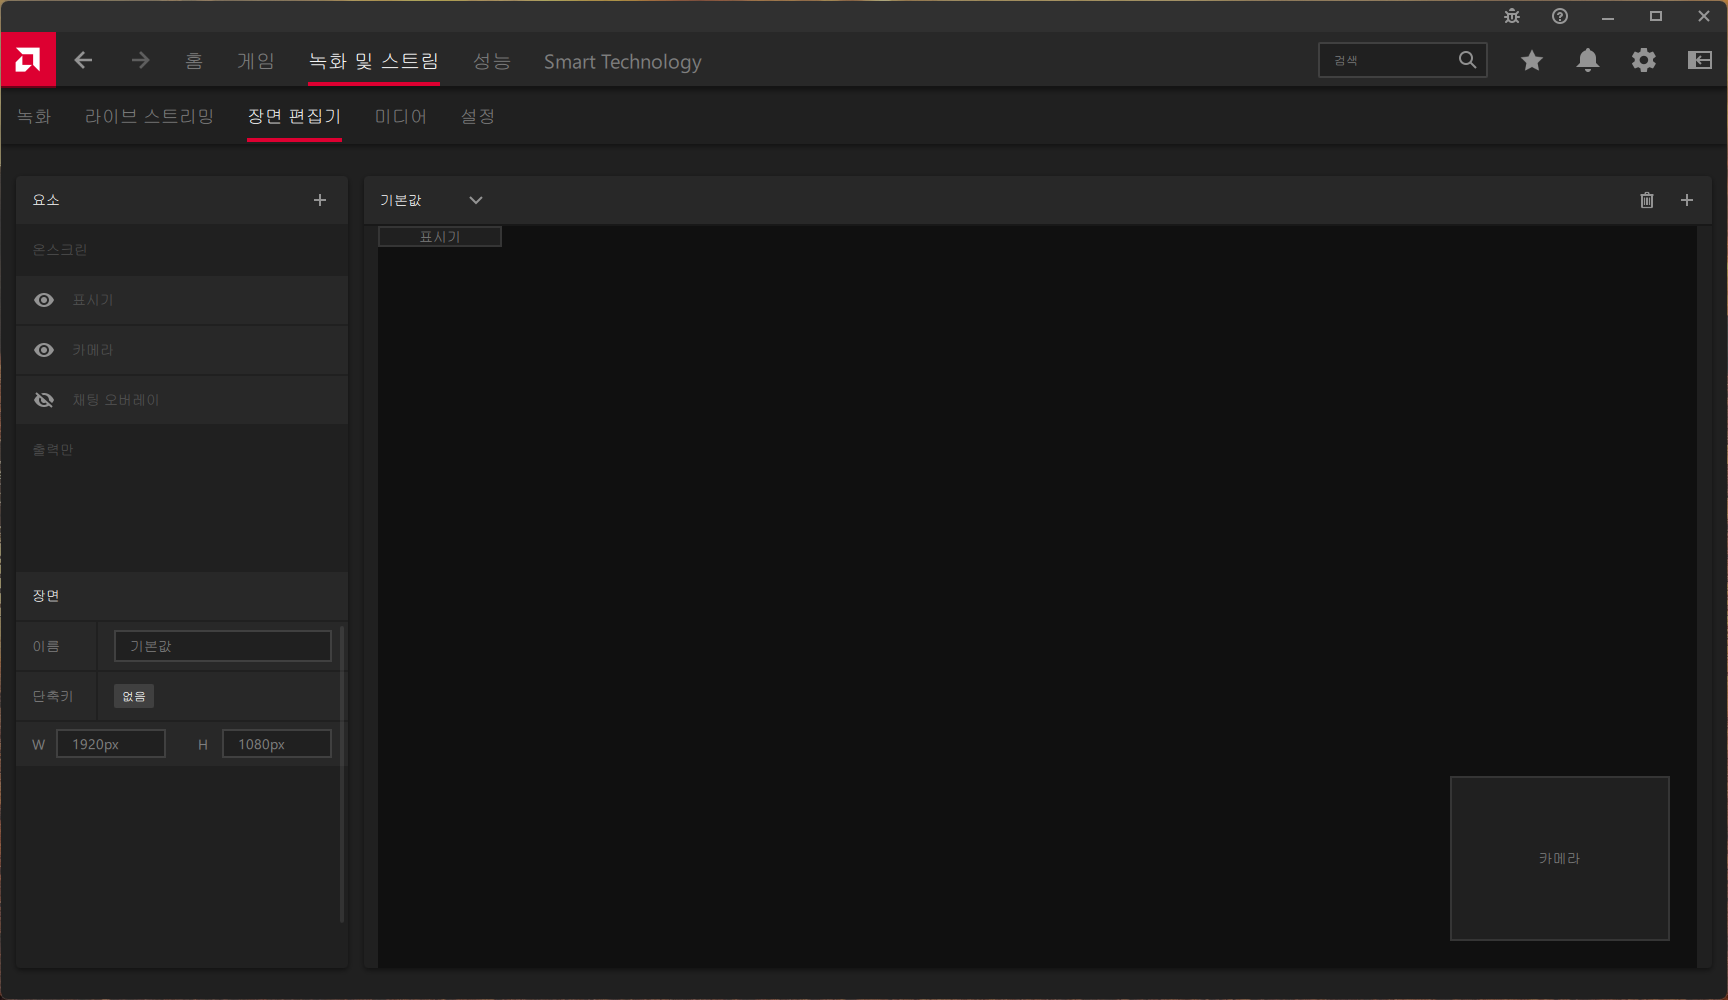Click the scene name field 기본값

pyautogui.click(x=222, y=646)
